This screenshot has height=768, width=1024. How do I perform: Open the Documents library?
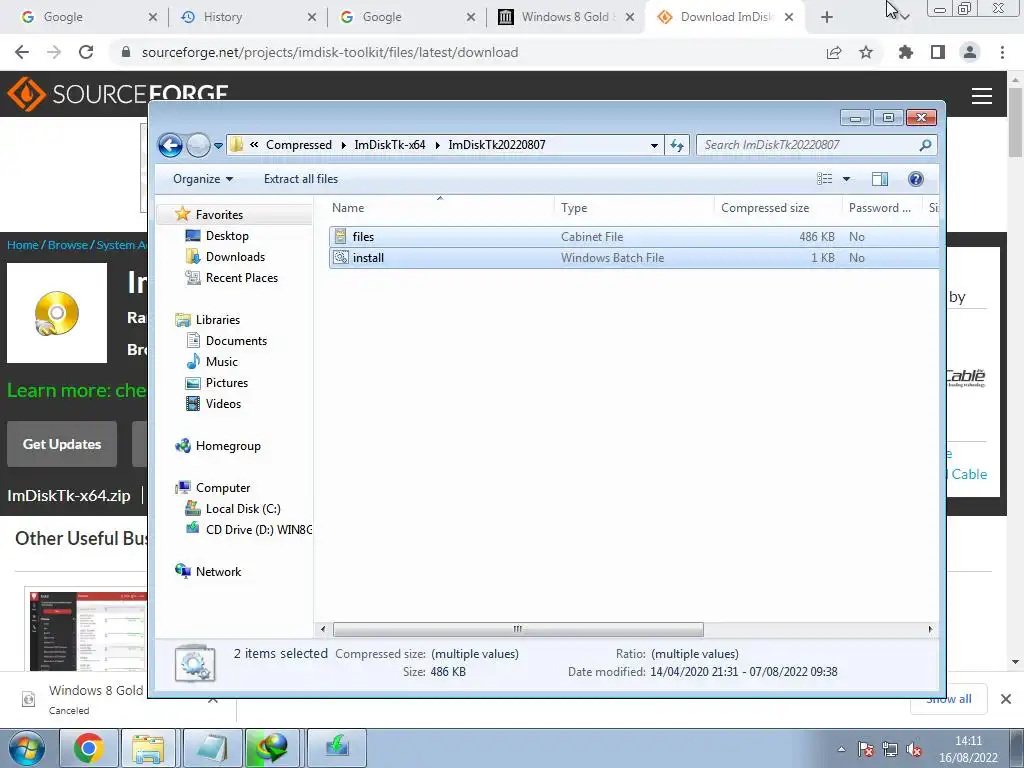coord(236,340)
